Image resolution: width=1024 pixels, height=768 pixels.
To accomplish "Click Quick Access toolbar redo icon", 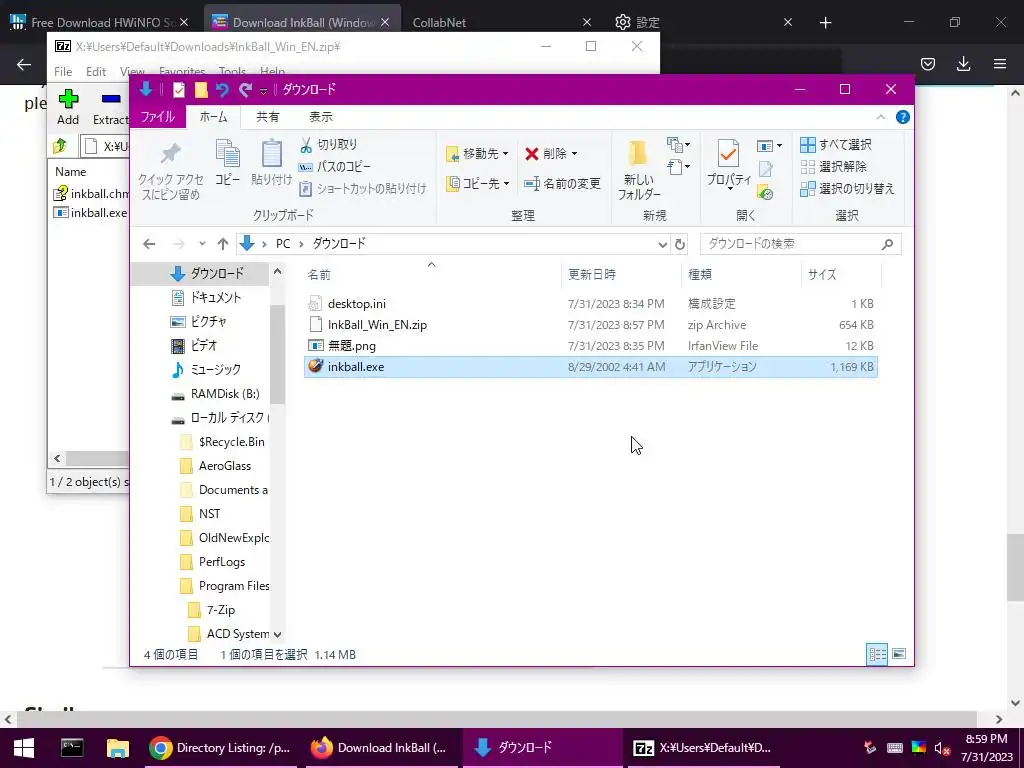I will 245,89.
